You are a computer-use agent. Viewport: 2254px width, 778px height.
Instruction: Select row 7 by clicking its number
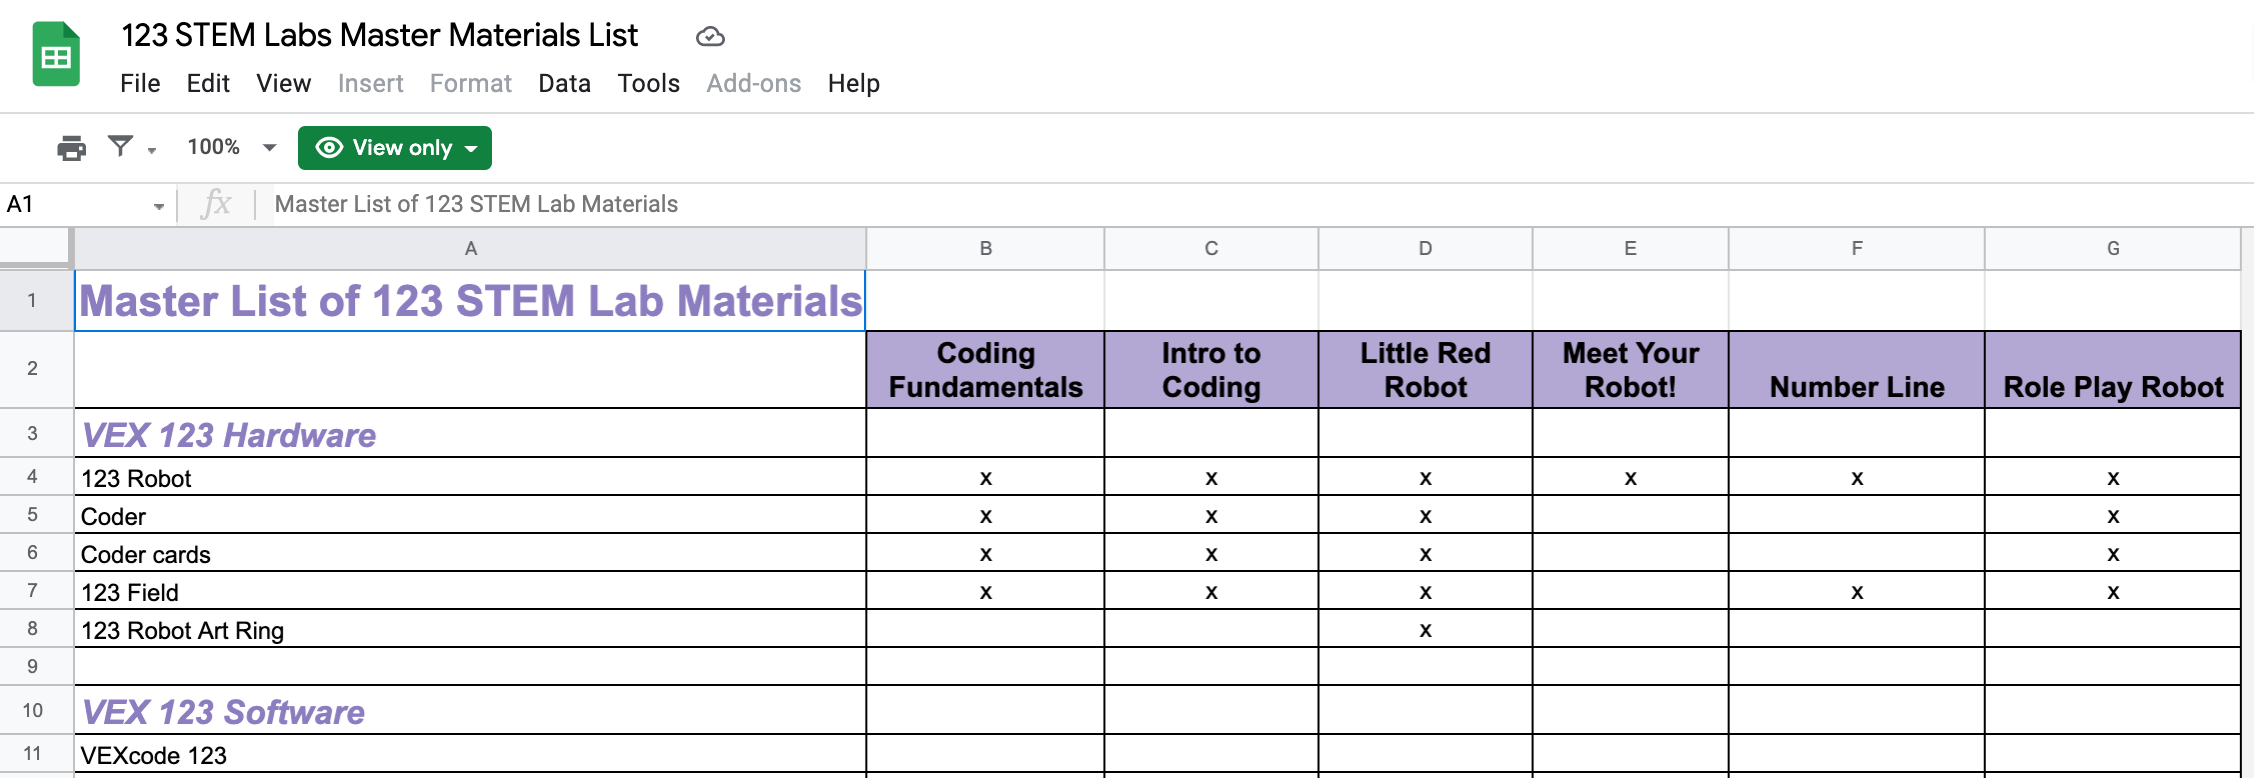(34, 591)
